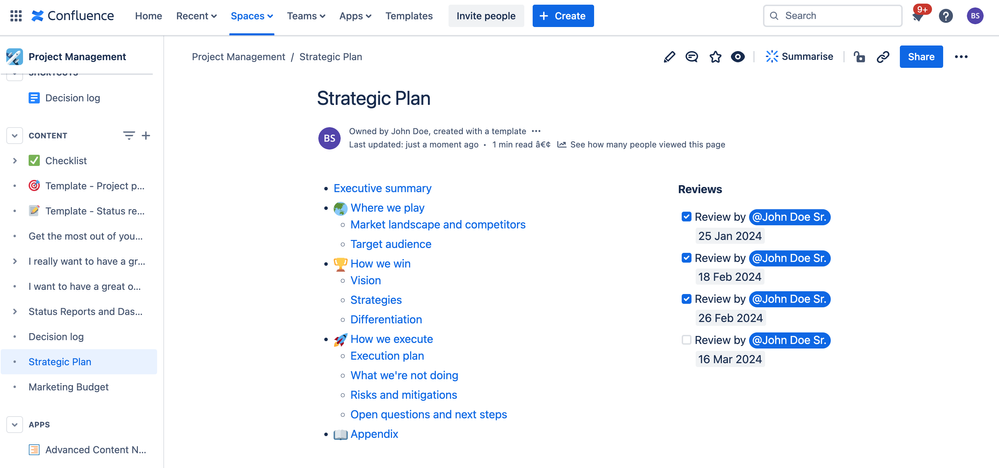The image size is (999, 468).
Task: Click See how many people viewed this page
Action: [x=647, y=145]
